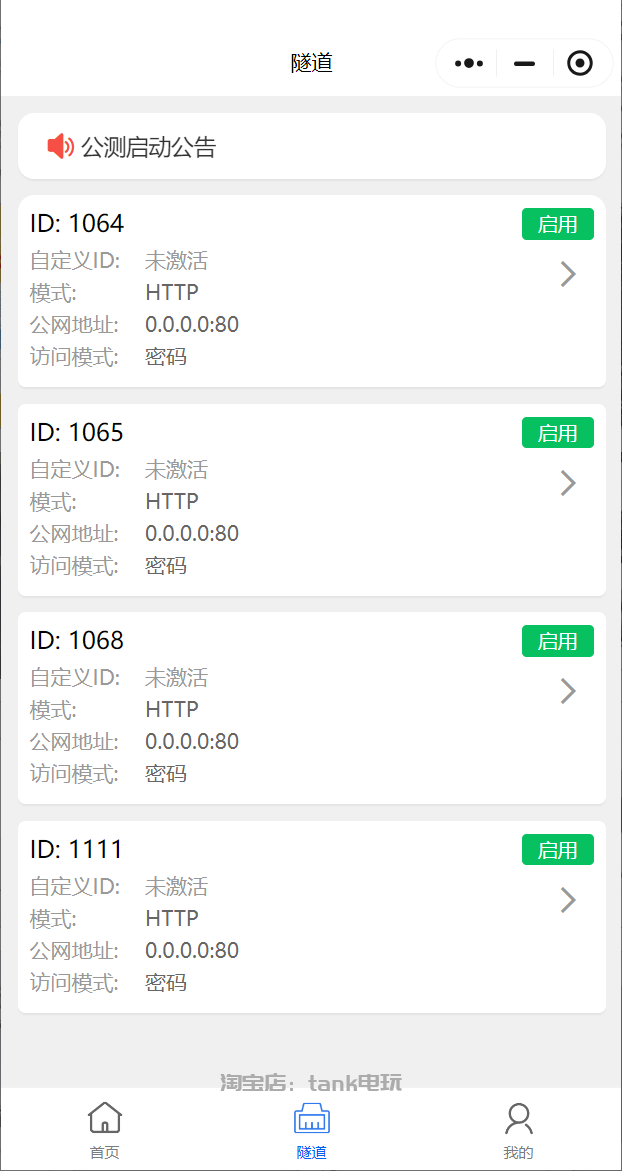Open 我的 profile via the person icon
Screen dimensions: 622x1171
[518, 1117]
